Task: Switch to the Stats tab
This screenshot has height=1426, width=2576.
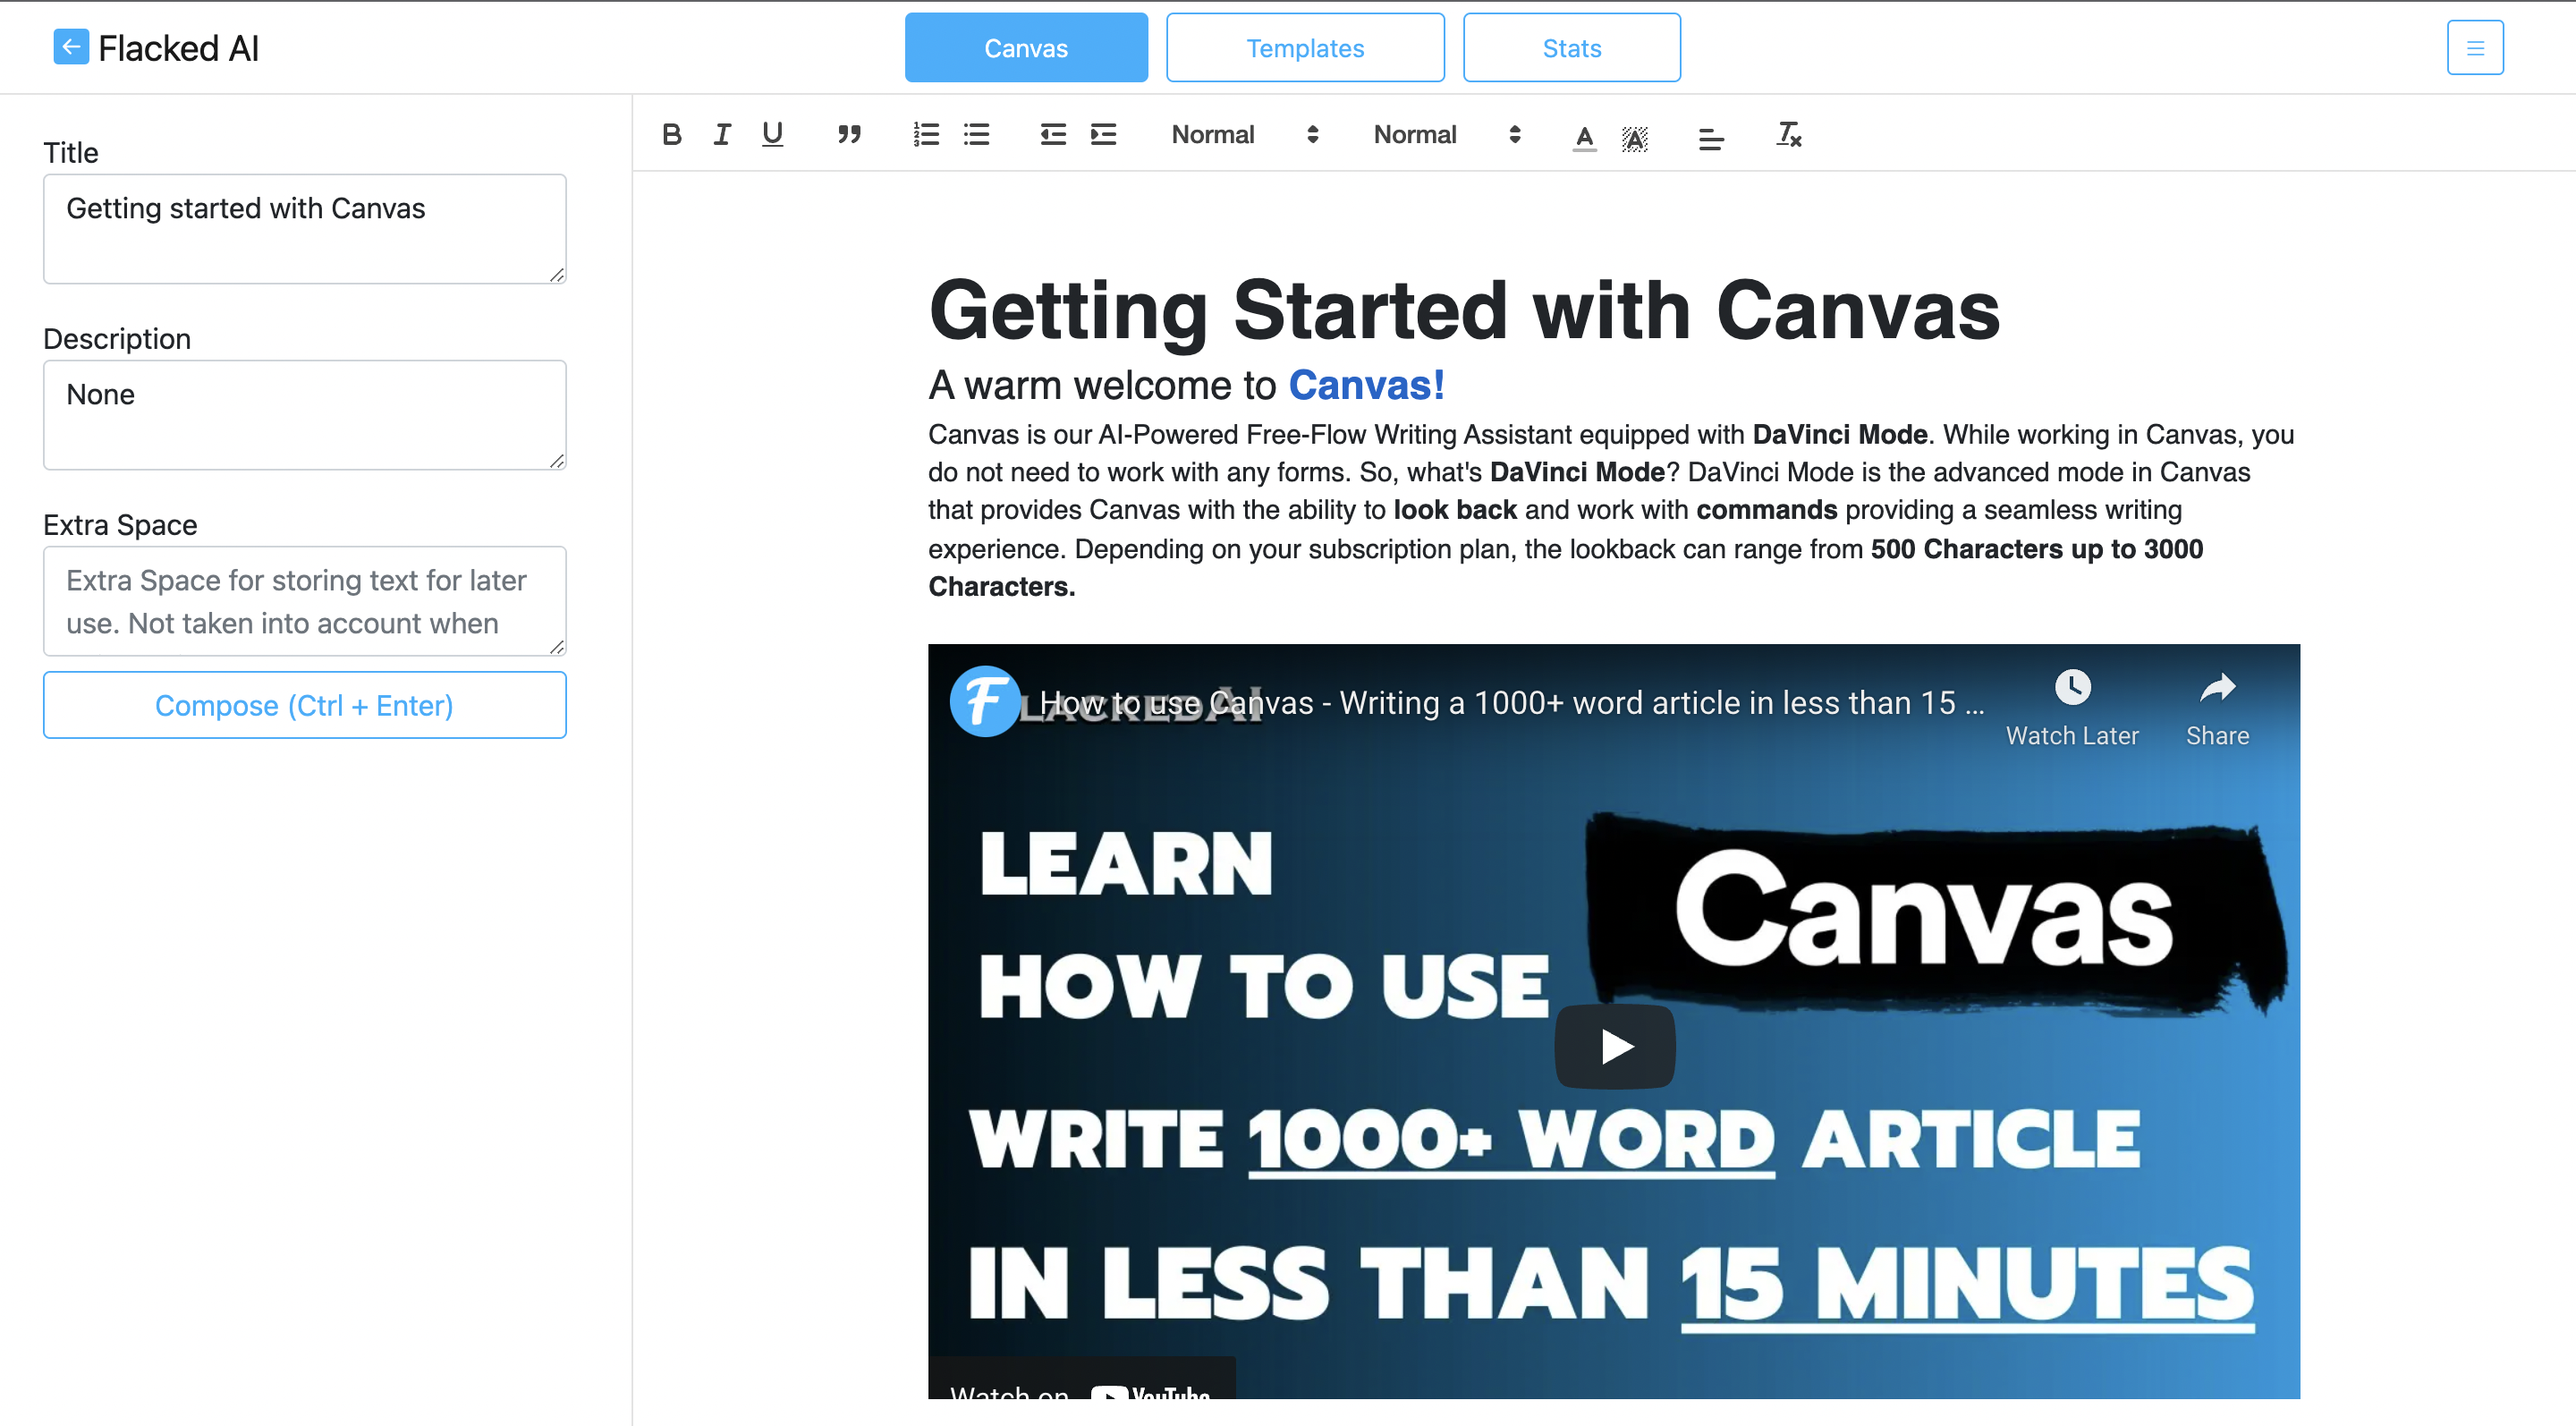Action: tap(1571, 47)
